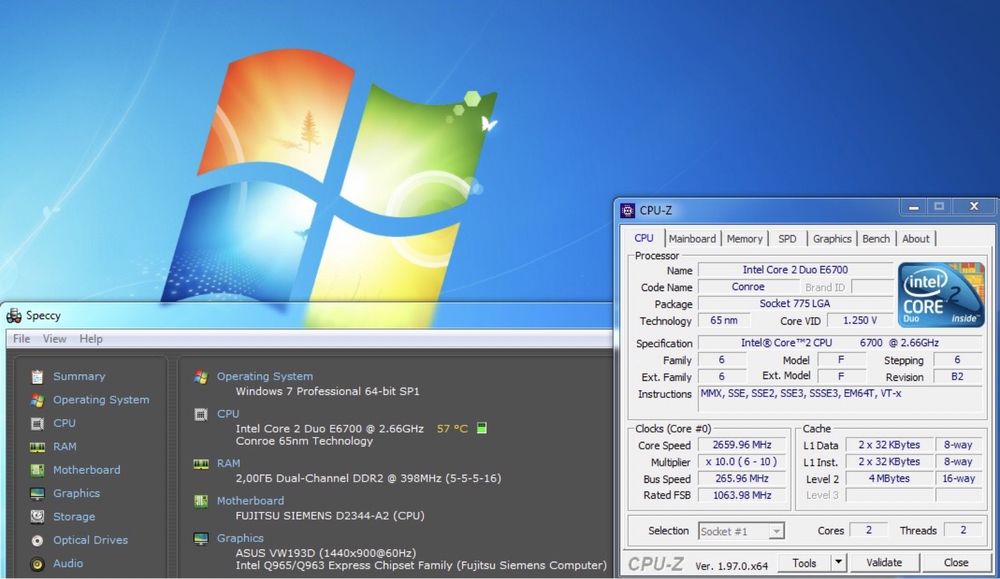
Task: Click the Motherboard heading link in Speccy summary
Action: click(x=250, y=501)
